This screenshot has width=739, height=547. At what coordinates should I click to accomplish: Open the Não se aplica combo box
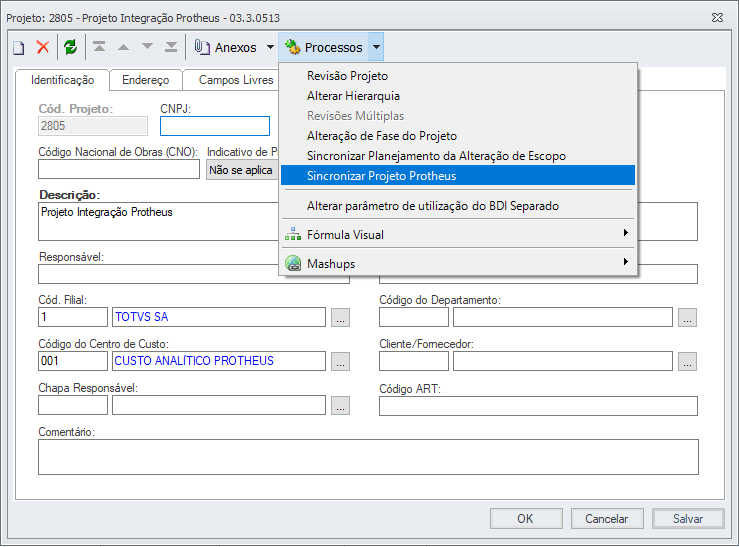coord(242,170)
